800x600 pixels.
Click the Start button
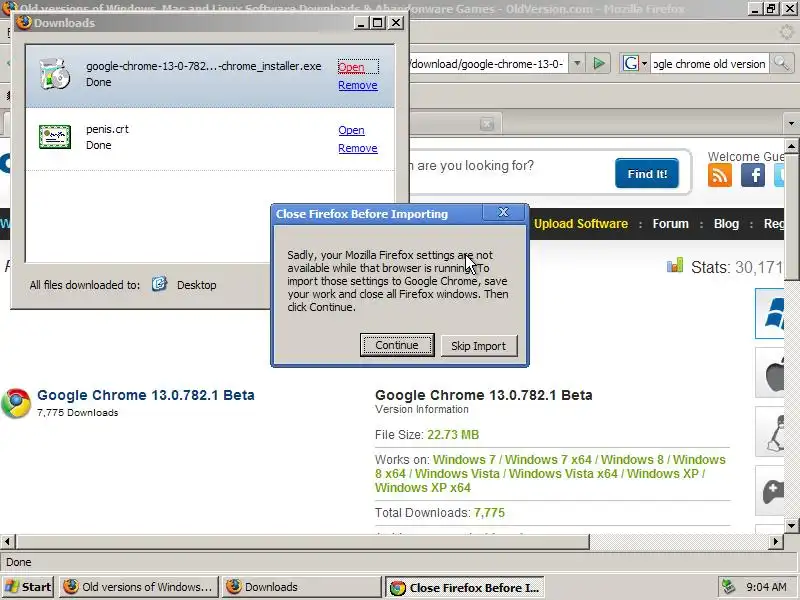28,587
